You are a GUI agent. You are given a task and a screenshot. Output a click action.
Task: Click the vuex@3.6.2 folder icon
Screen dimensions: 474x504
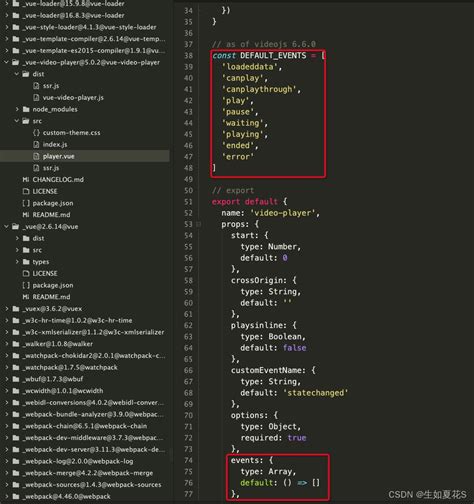pyautogui.click(x=16, y=309)
